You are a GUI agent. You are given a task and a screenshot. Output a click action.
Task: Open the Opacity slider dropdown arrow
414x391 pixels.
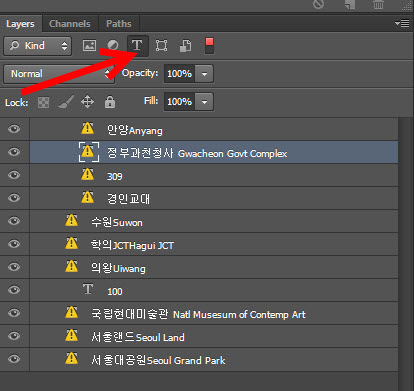pyautogui.click(x=204, y=74)
